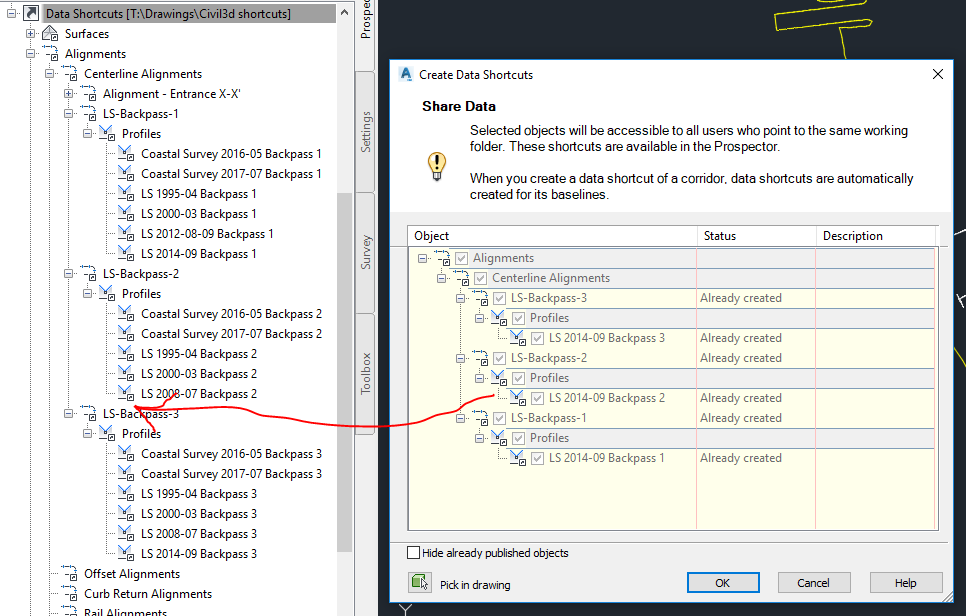Click the Autodesk logo in dialog title bar
The height and width of the screenshot is (616, 966).
point(404,74)
